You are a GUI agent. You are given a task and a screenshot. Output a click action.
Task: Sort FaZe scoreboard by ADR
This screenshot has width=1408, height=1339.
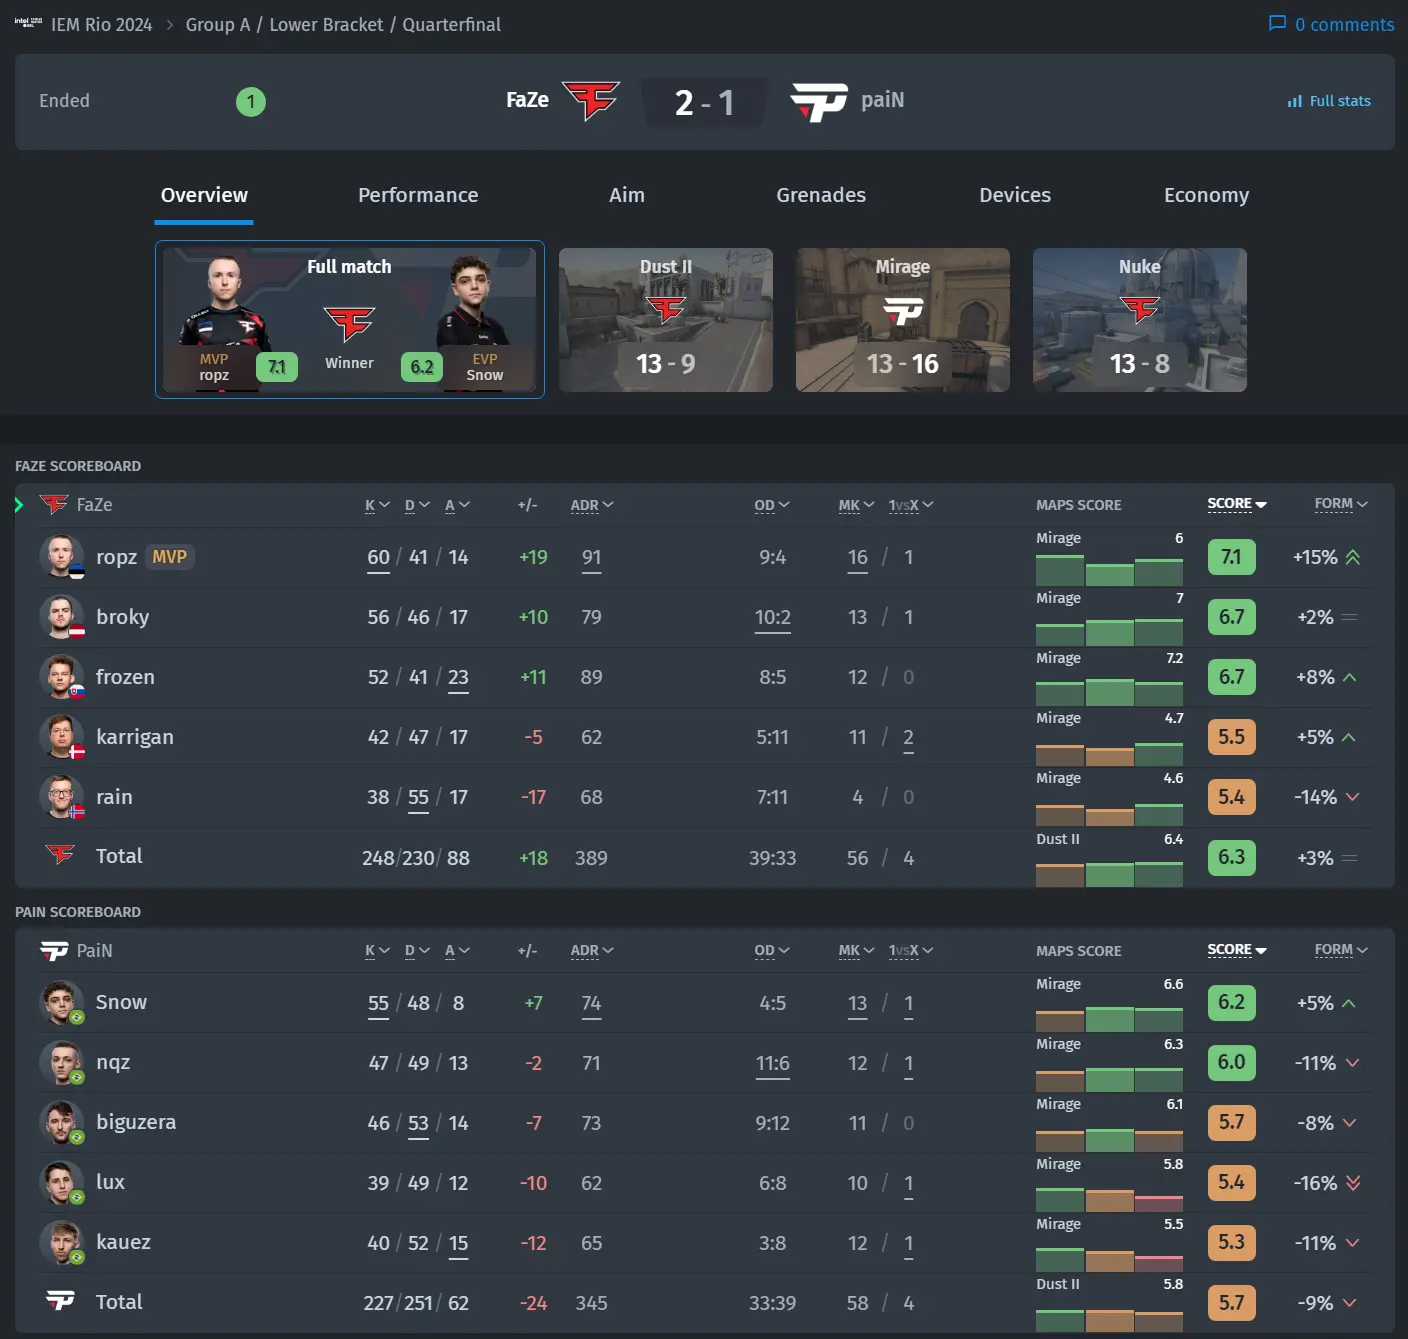click(x=592, y=505)
